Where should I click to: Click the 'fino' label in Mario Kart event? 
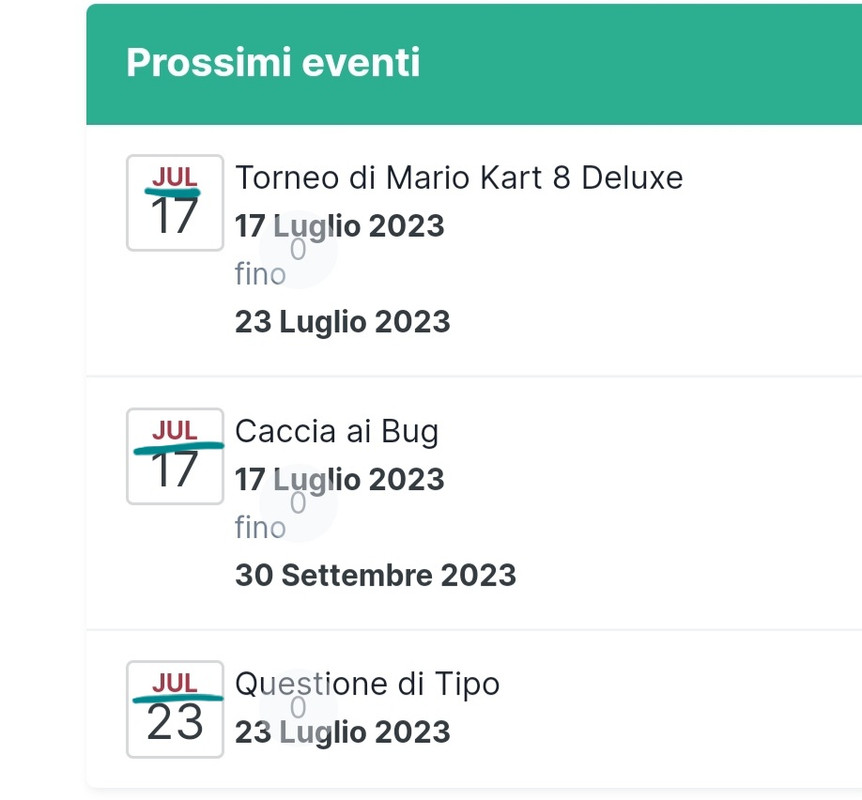(x=260, y=274)
